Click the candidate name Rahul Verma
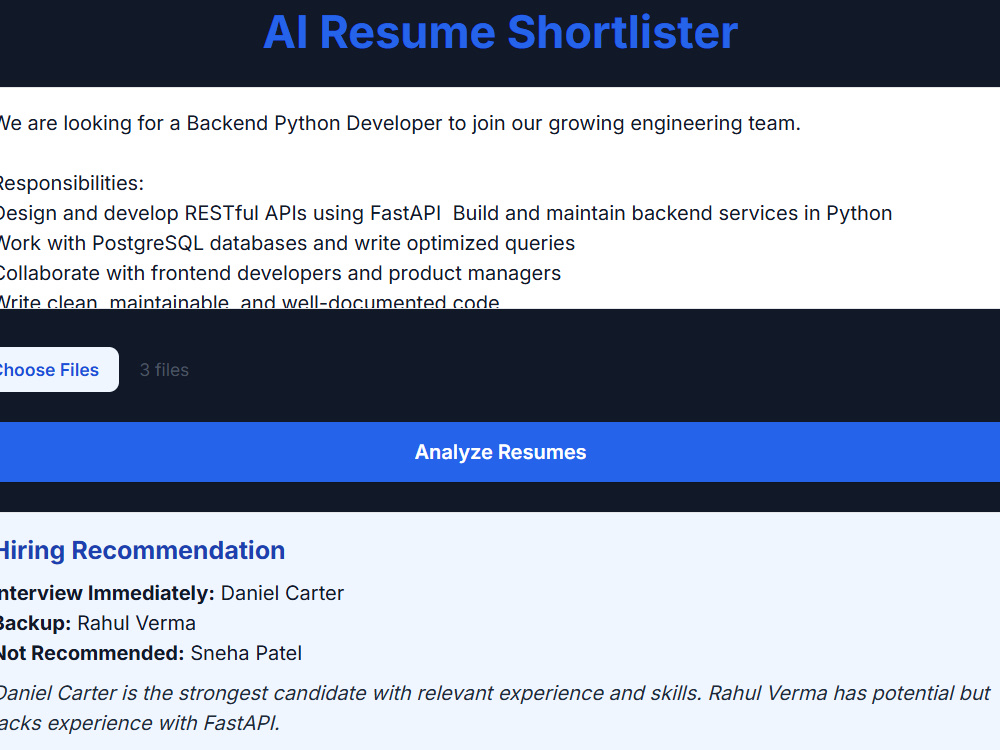 [x=136, y=623]
